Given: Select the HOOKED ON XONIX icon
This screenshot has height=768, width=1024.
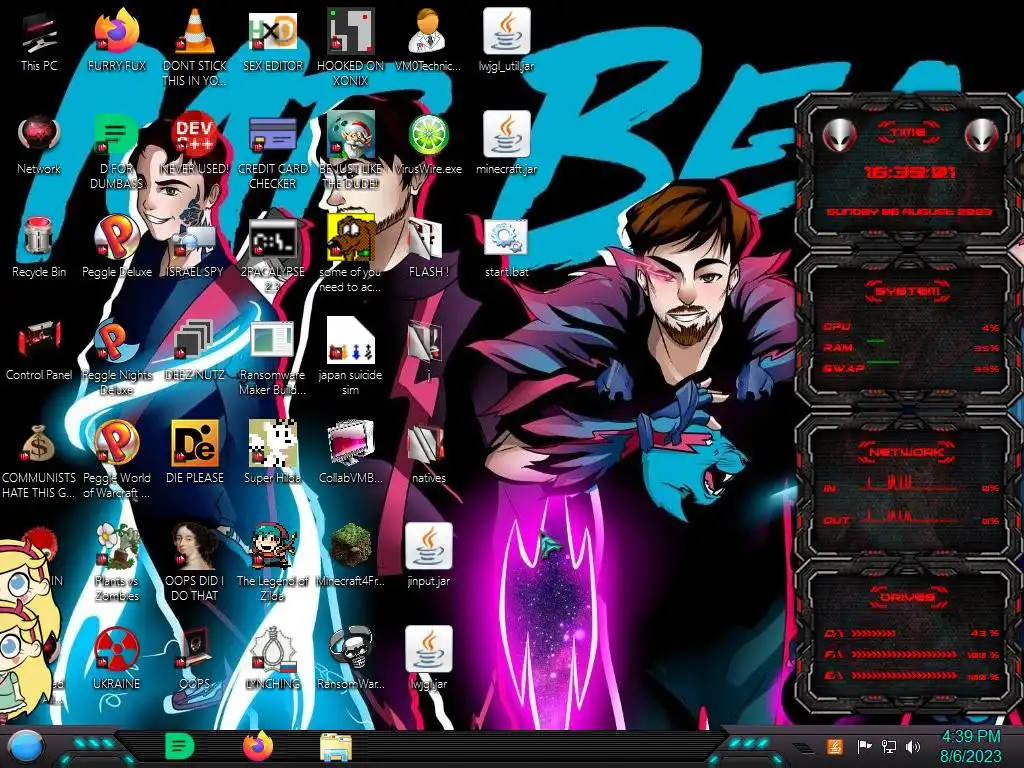Looking at the screenshot, I should point(351,47).
